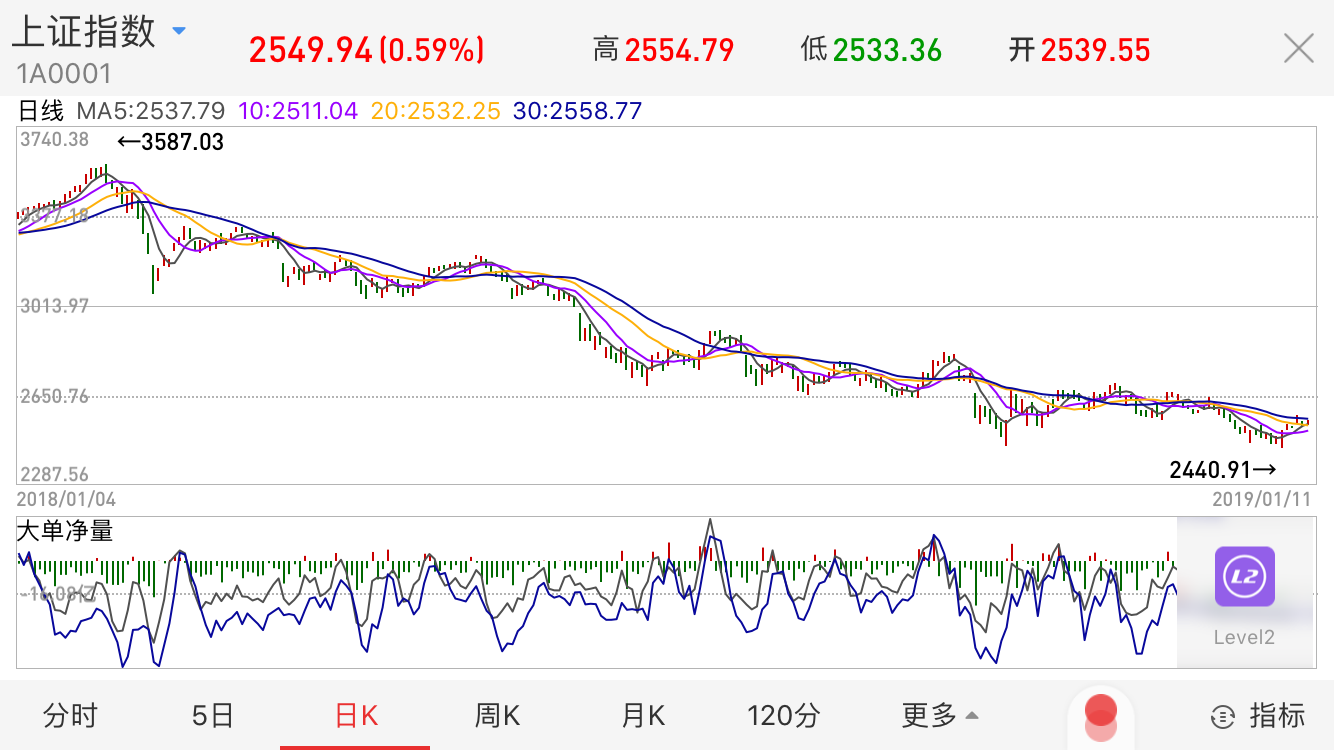The width and height of the screenshot is (1334, 750).
Task: Click the 日线 label above chart
Action: (41, 111)
